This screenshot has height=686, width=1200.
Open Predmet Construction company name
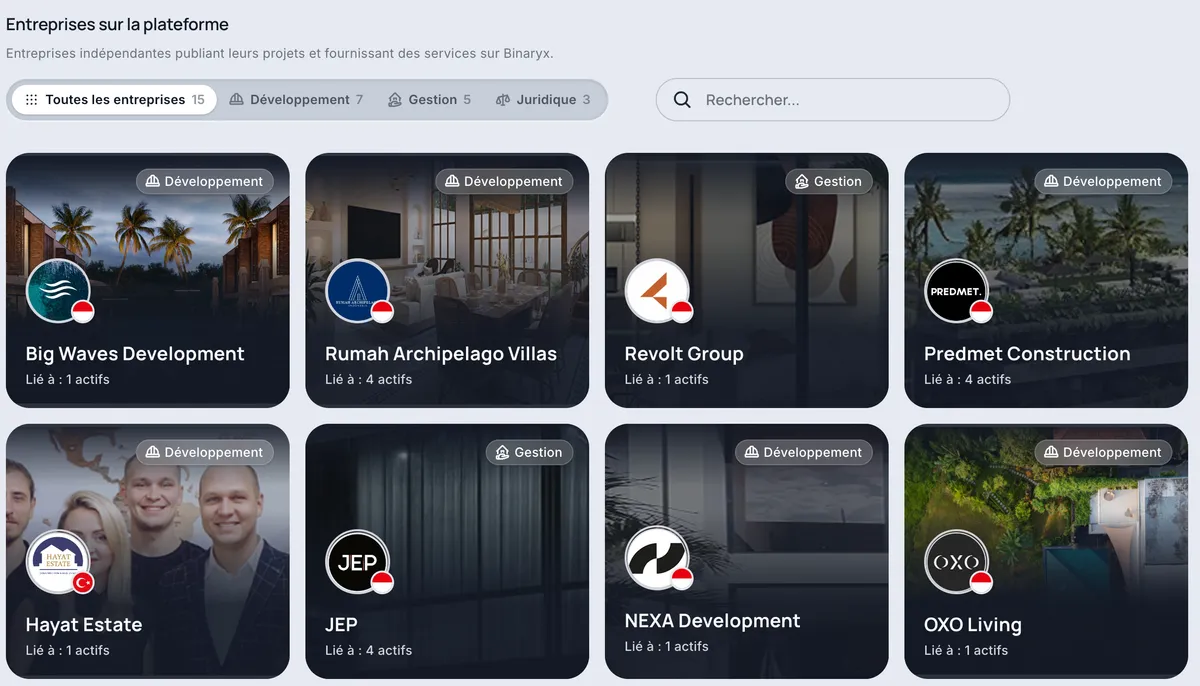coord(1027,354)
